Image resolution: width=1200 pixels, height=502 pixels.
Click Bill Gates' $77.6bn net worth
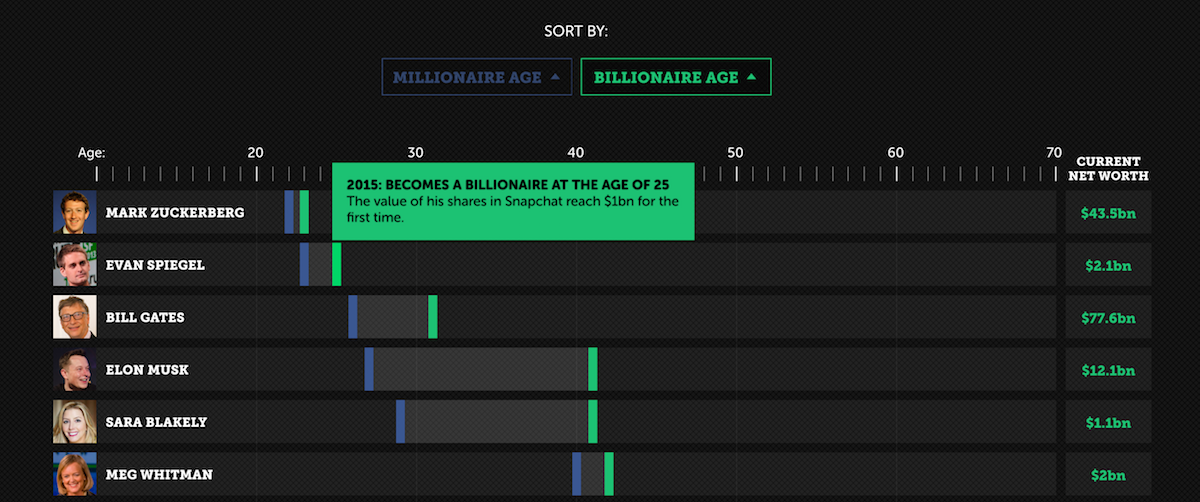[x=1108, y=318]
